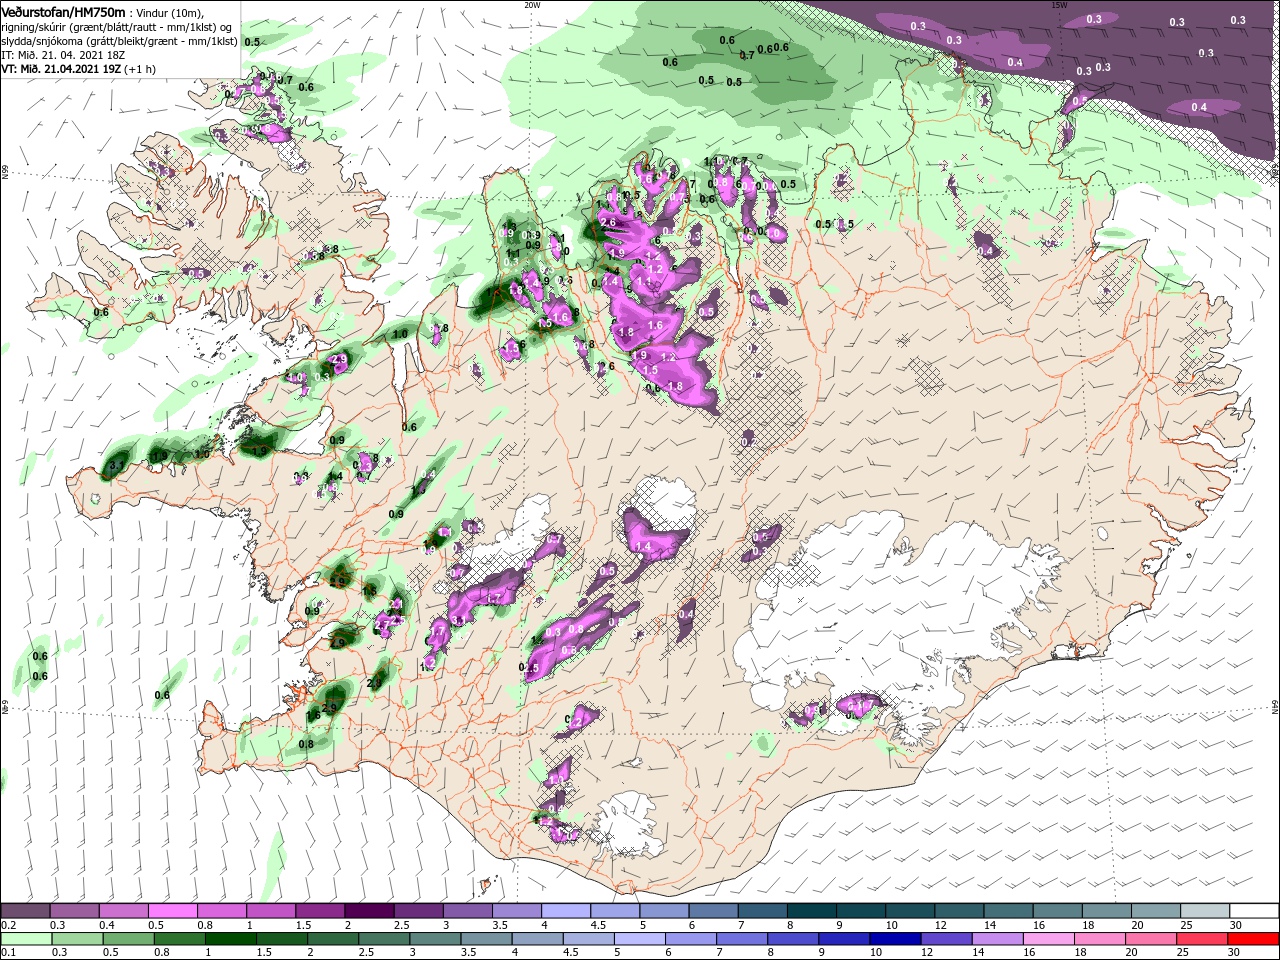
Task: Pick the bright pink 0.5 swatch in upper legend
Action: [x=172, y=911]
